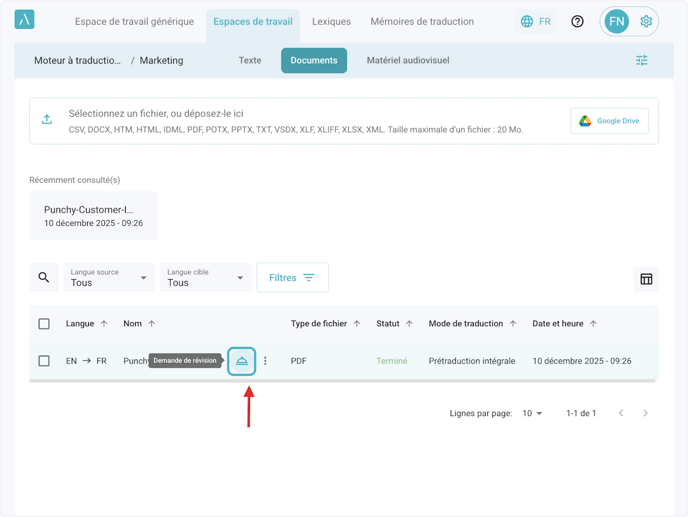Select all rows with header checkbox
The height and width of the screenshot is (517, 688).
[x=44, y=324]
